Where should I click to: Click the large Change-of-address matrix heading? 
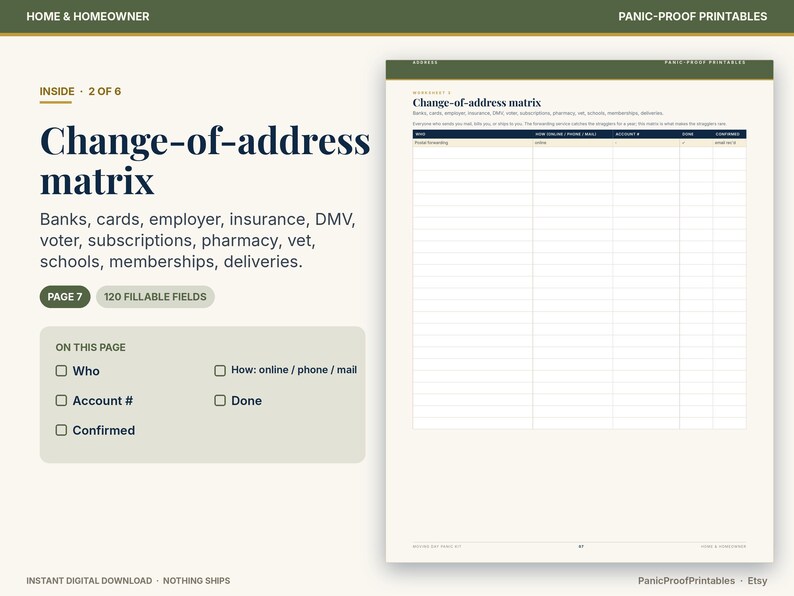click(205, 160)
